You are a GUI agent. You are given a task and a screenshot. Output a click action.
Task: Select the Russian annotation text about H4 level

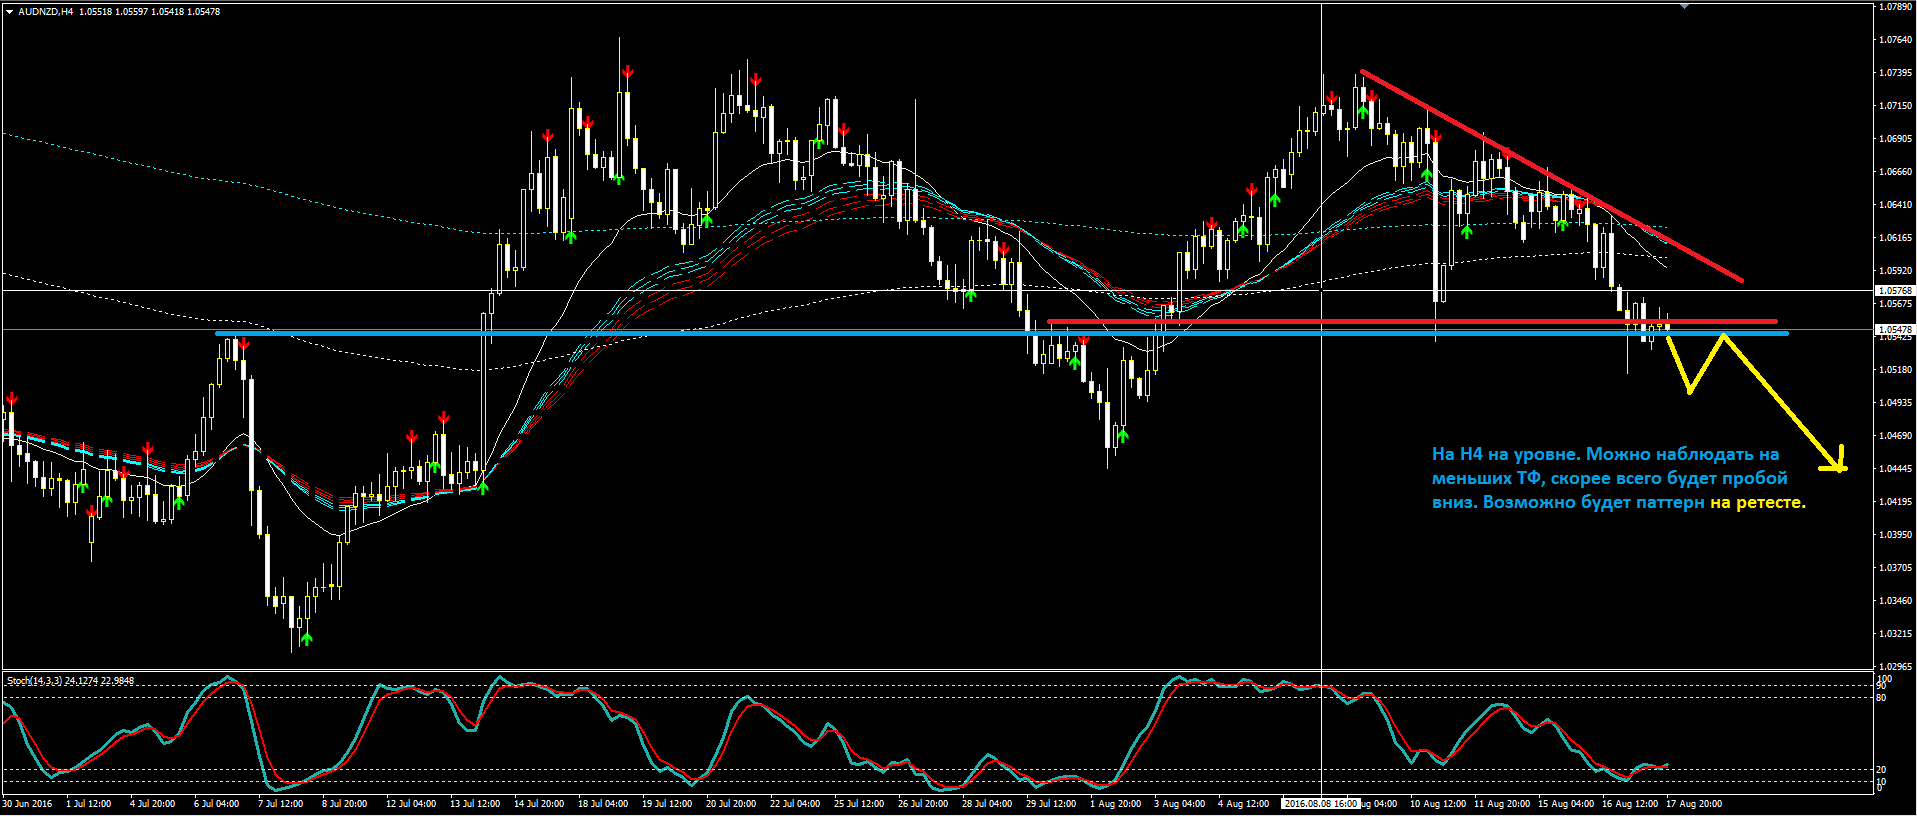click(1618, 478)
